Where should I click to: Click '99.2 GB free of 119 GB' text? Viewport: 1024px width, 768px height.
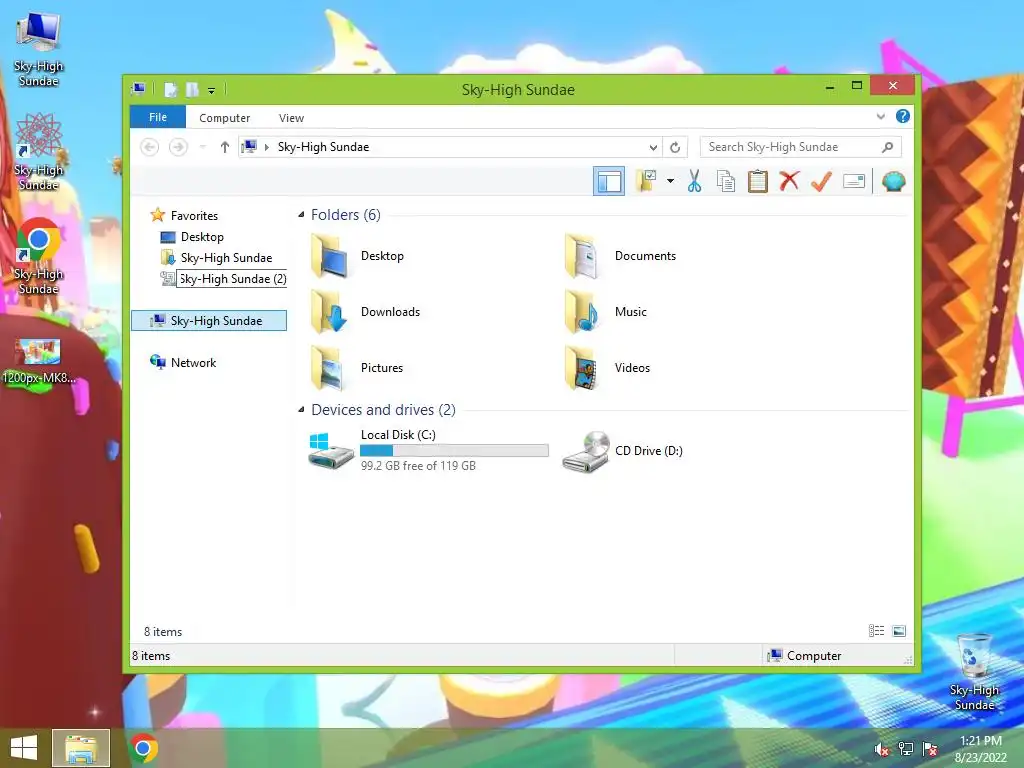click(x=418, y=466)
